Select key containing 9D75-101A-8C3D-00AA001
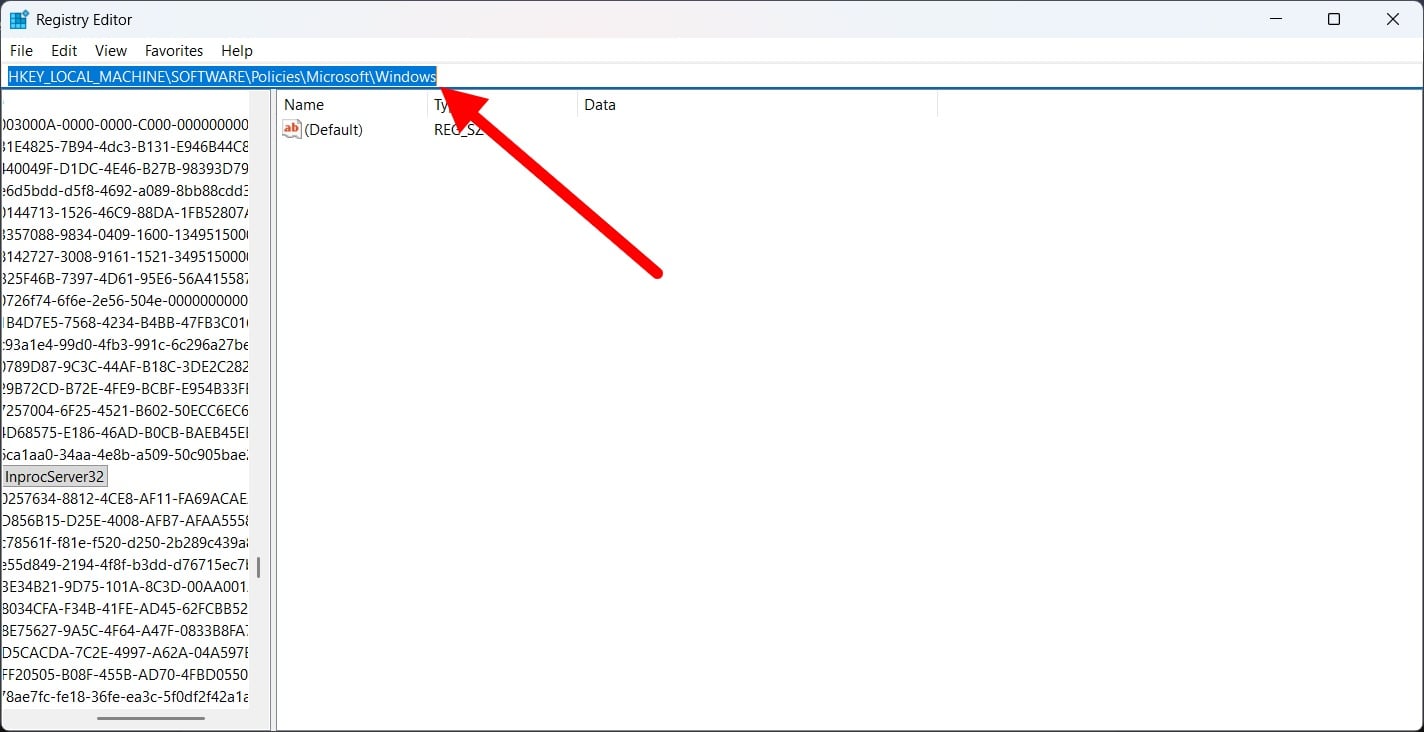Image resolution: width=1424 pixels, height=732 pixels. click(125, 586)
